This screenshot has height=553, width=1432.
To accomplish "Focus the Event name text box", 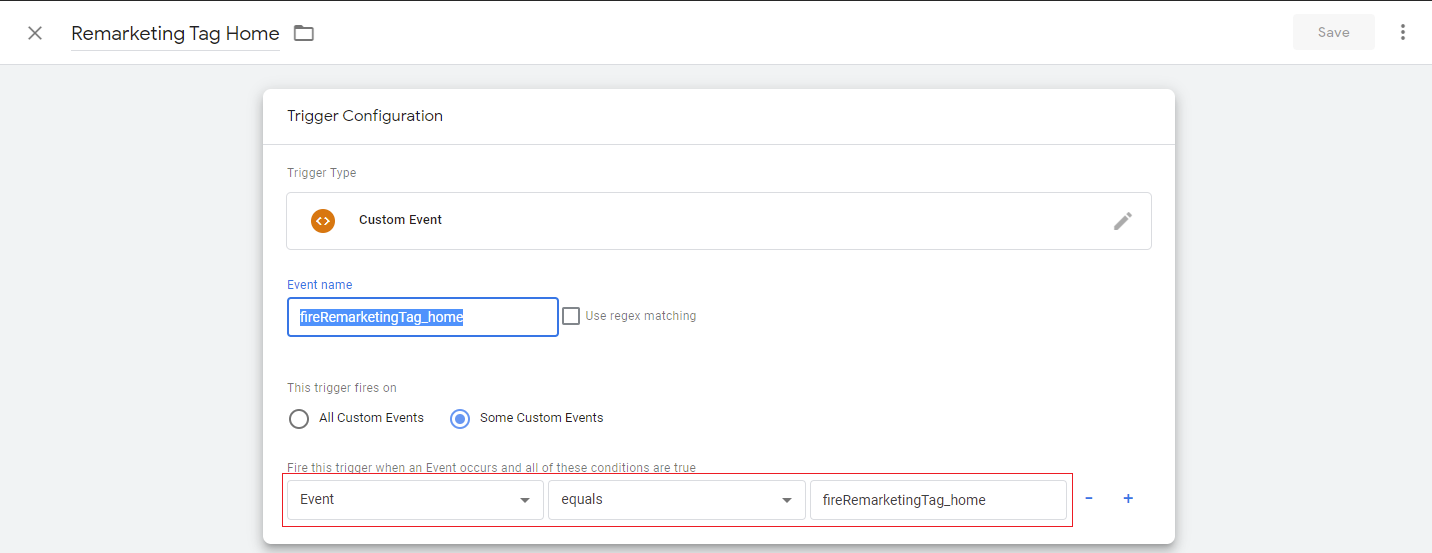I will click(422, 317).
